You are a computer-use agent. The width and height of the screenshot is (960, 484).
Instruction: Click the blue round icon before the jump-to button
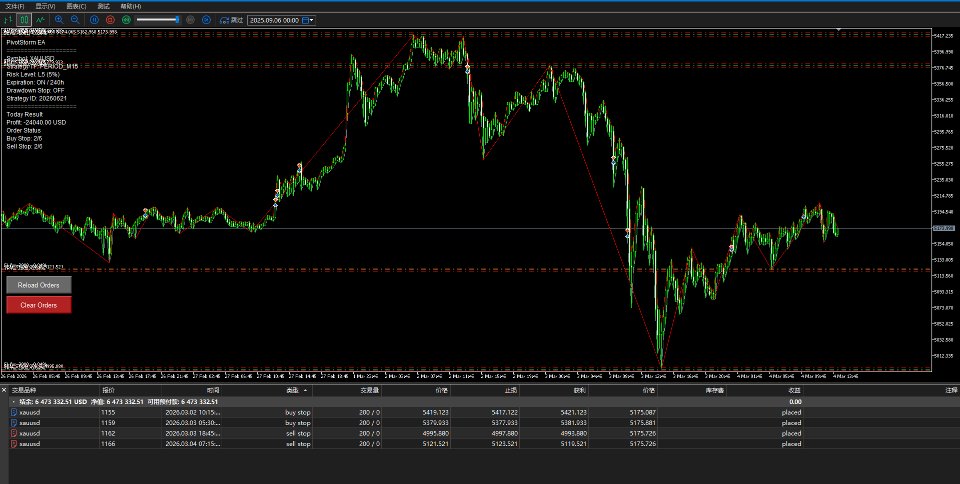coord(206,20)
